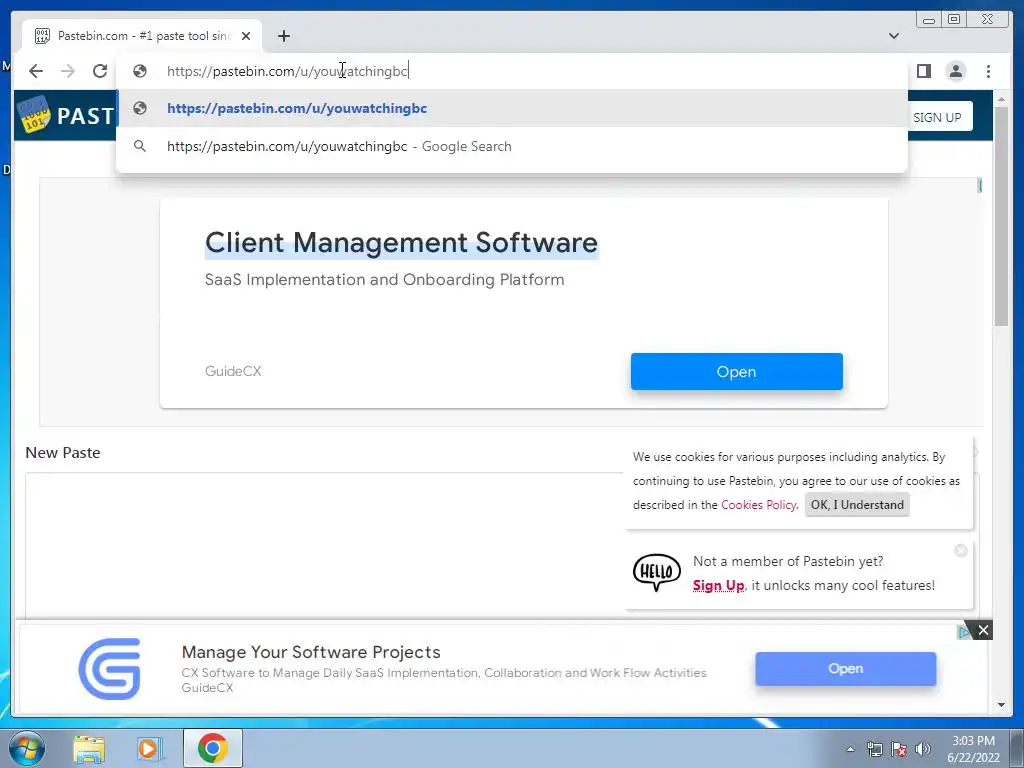Click the scrollbar down arrow
Viewport: 1024px width, 768px height.
1001,705
